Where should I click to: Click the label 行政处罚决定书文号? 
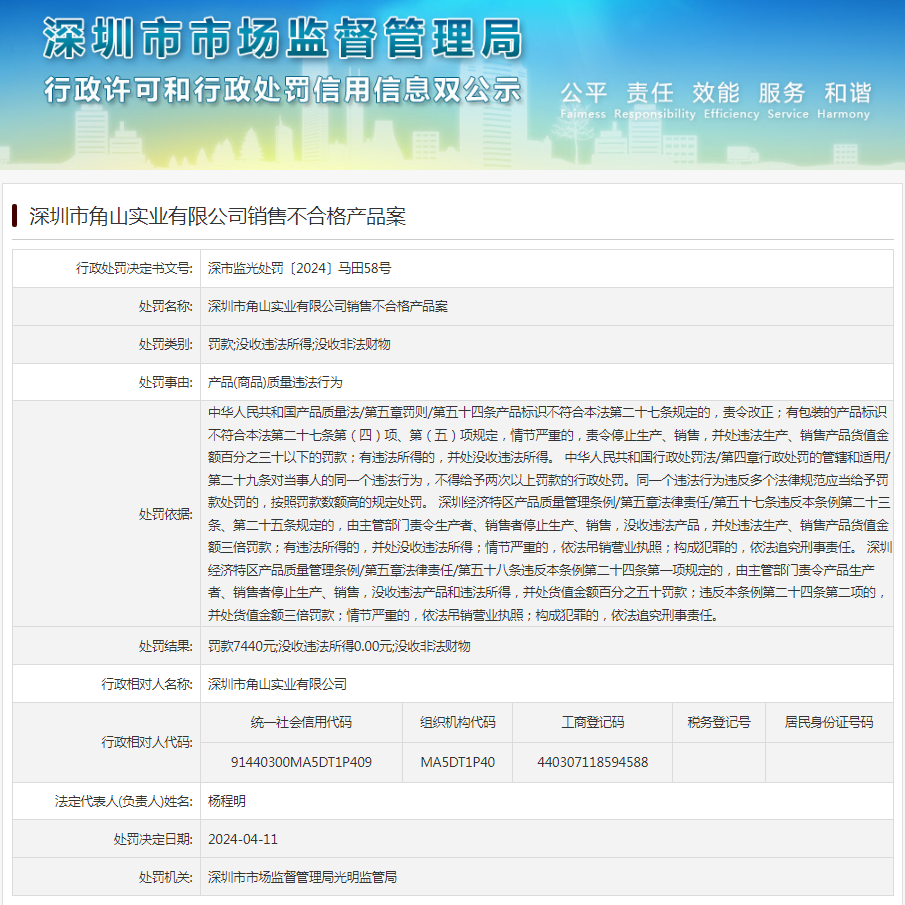[x=134, y=268]
